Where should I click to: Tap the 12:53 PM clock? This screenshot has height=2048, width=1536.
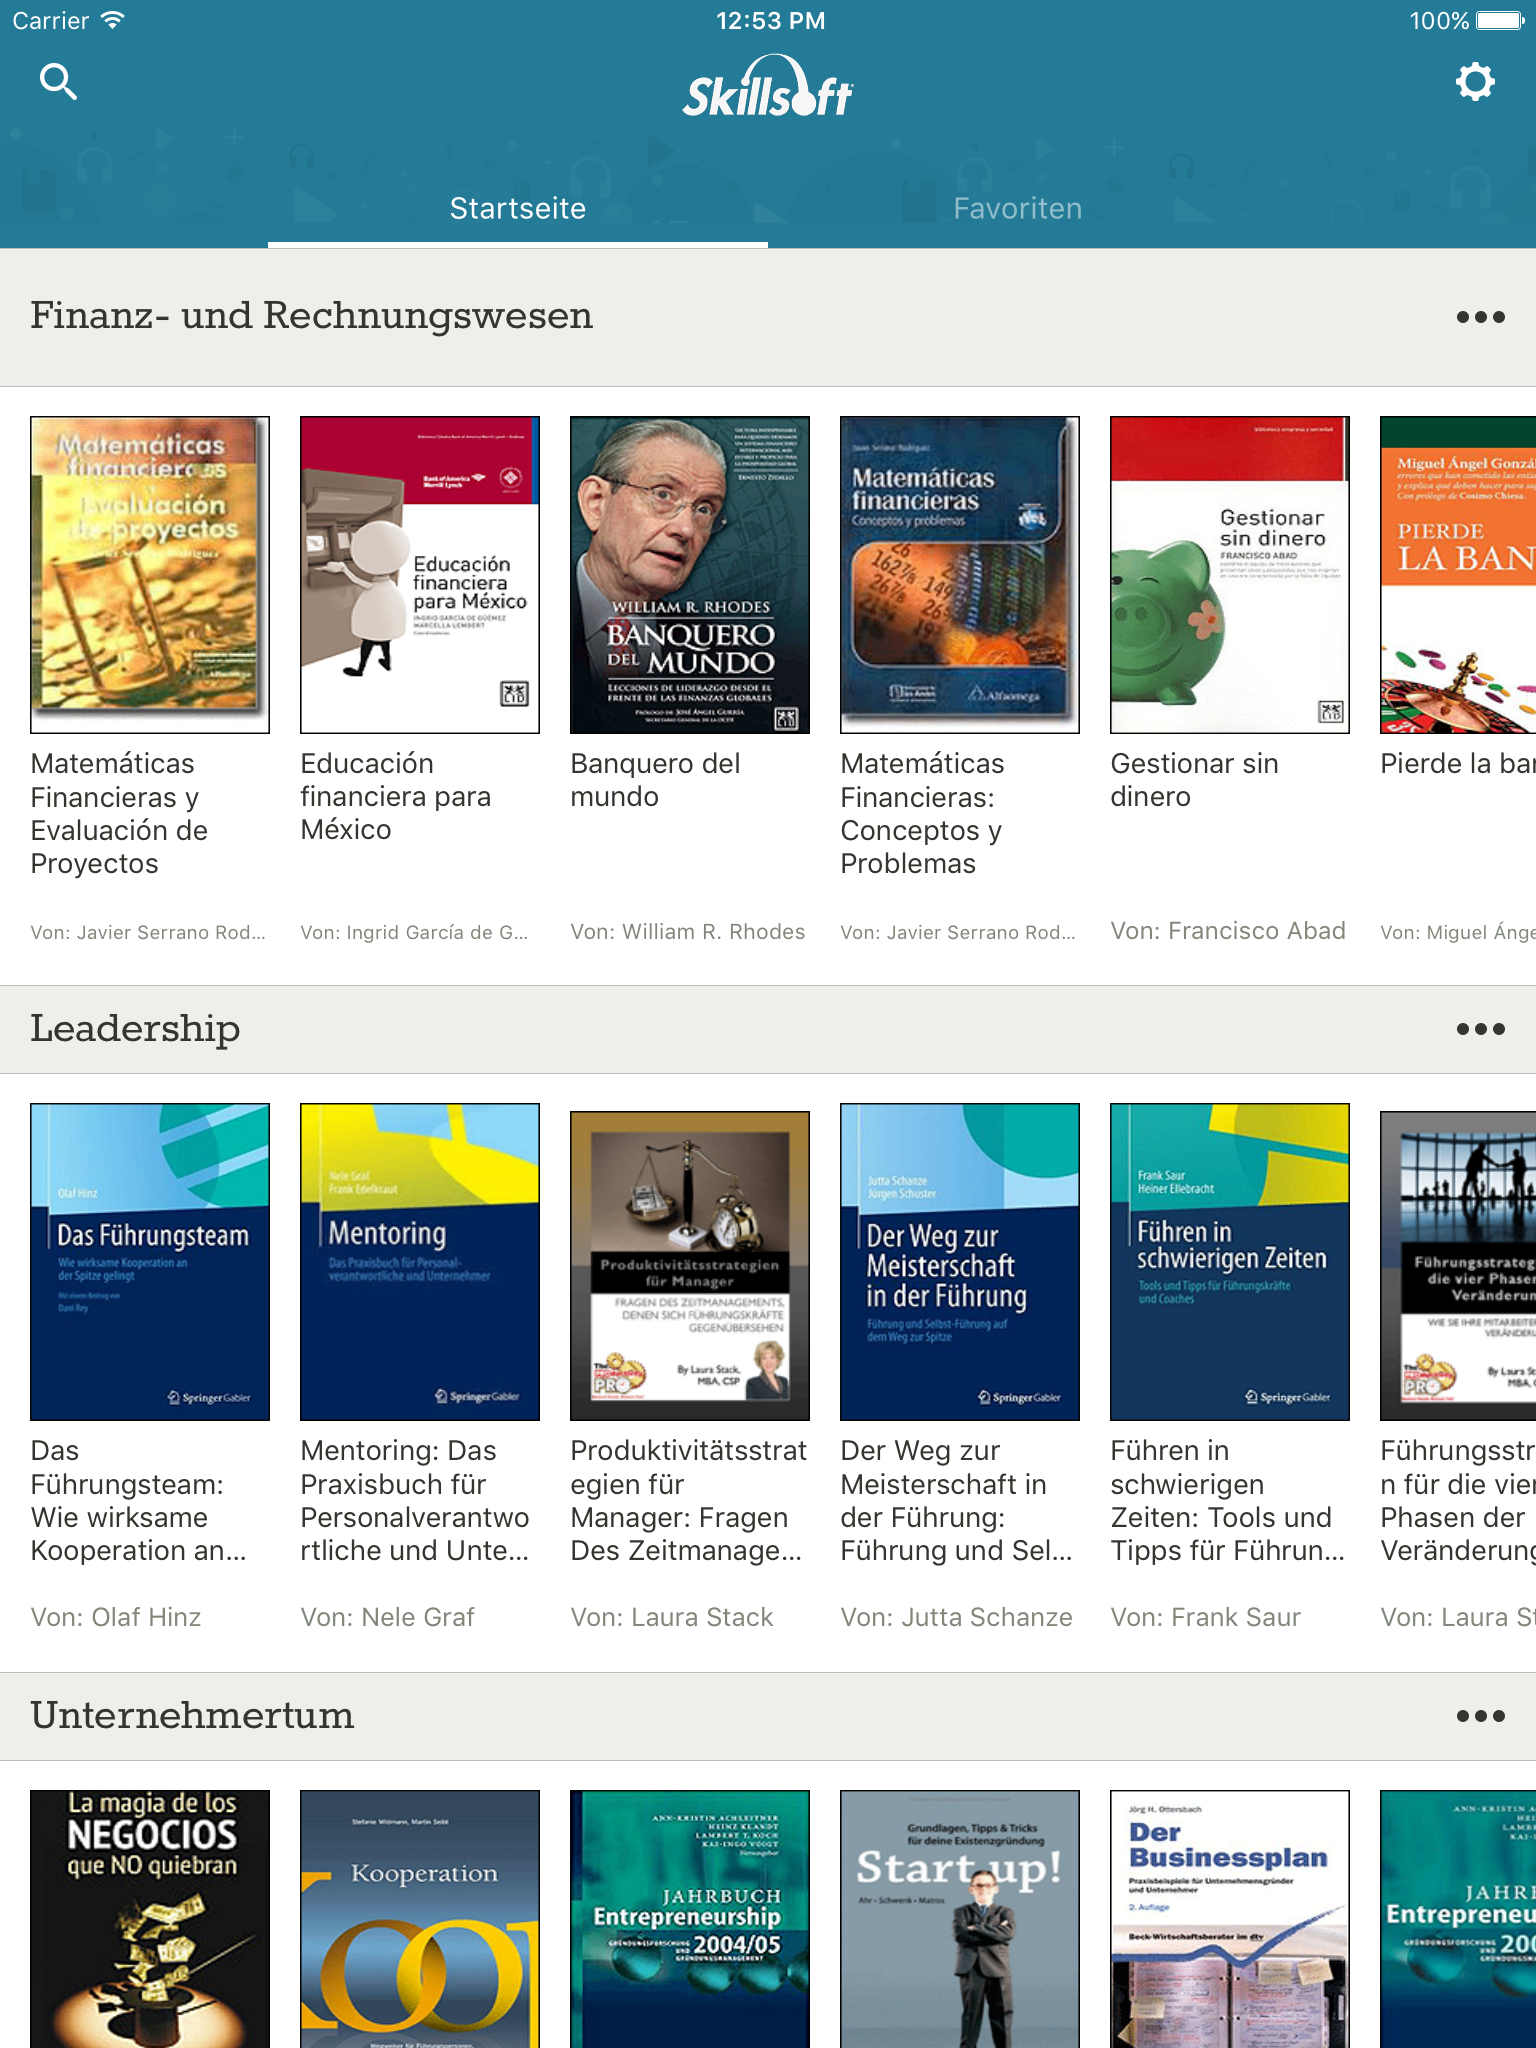(x=770, y=20)
